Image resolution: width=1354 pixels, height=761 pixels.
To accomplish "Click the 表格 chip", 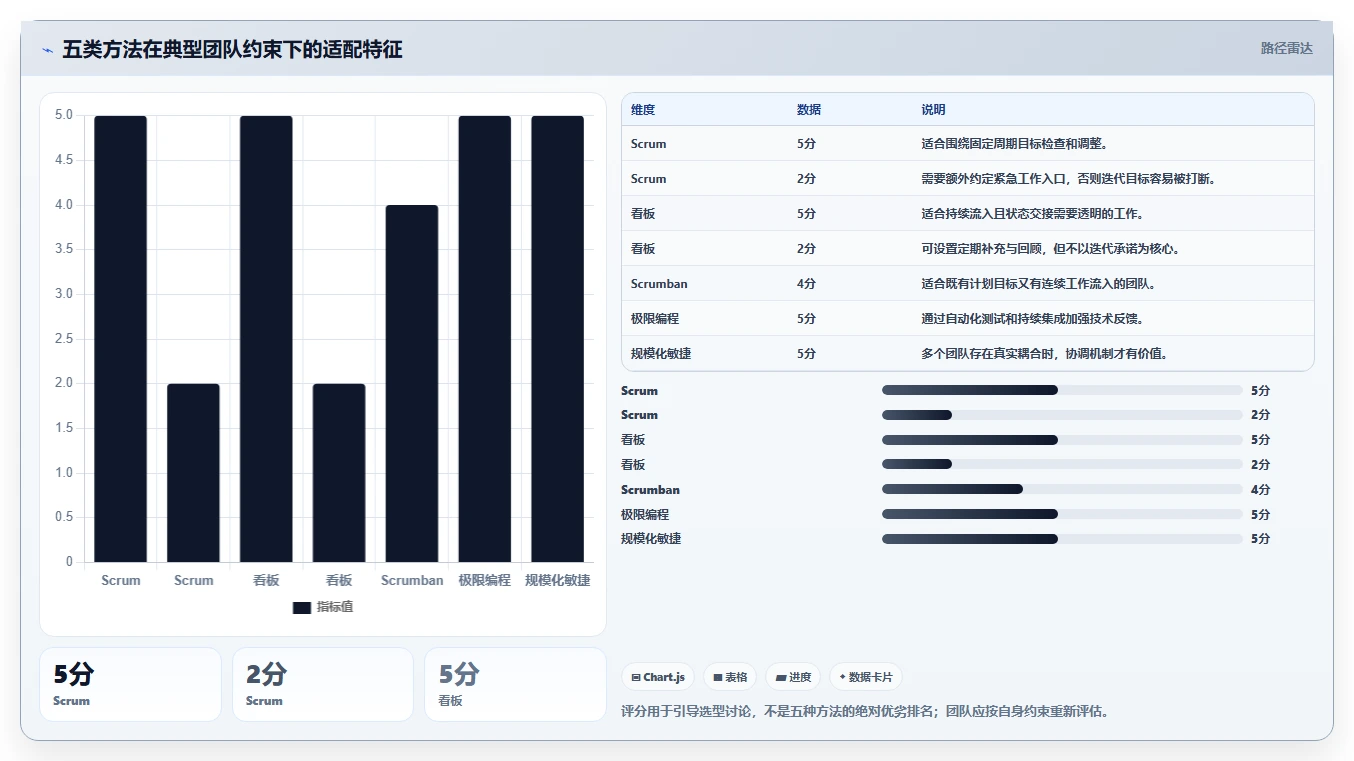I will coord(730,677).
